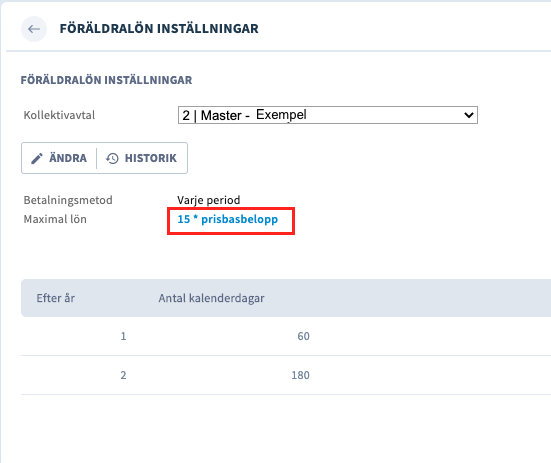
Task: Click the Efter år value 1
Action: [123, 336]
